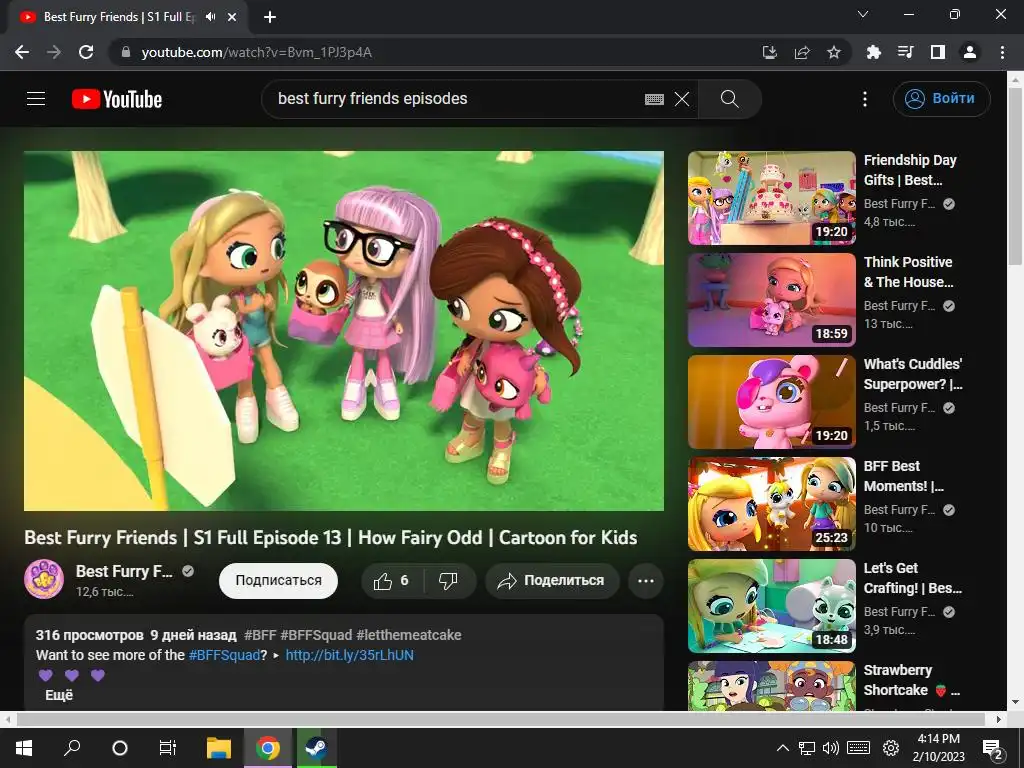1024x768 pixels.
Task: Run the search with the magnifier button
Action: 729,99
